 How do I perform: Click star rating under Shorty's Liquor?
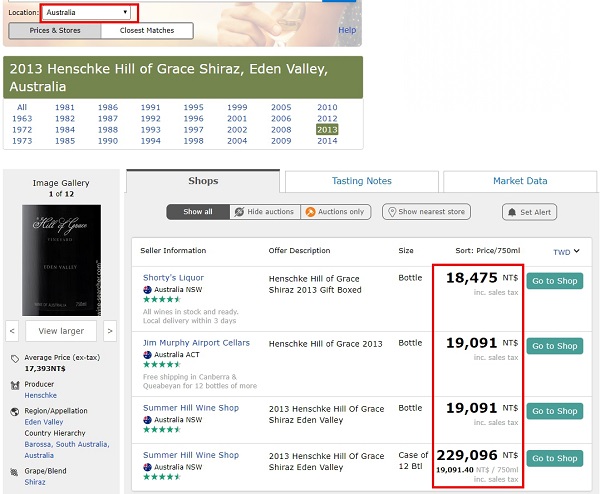161,299
